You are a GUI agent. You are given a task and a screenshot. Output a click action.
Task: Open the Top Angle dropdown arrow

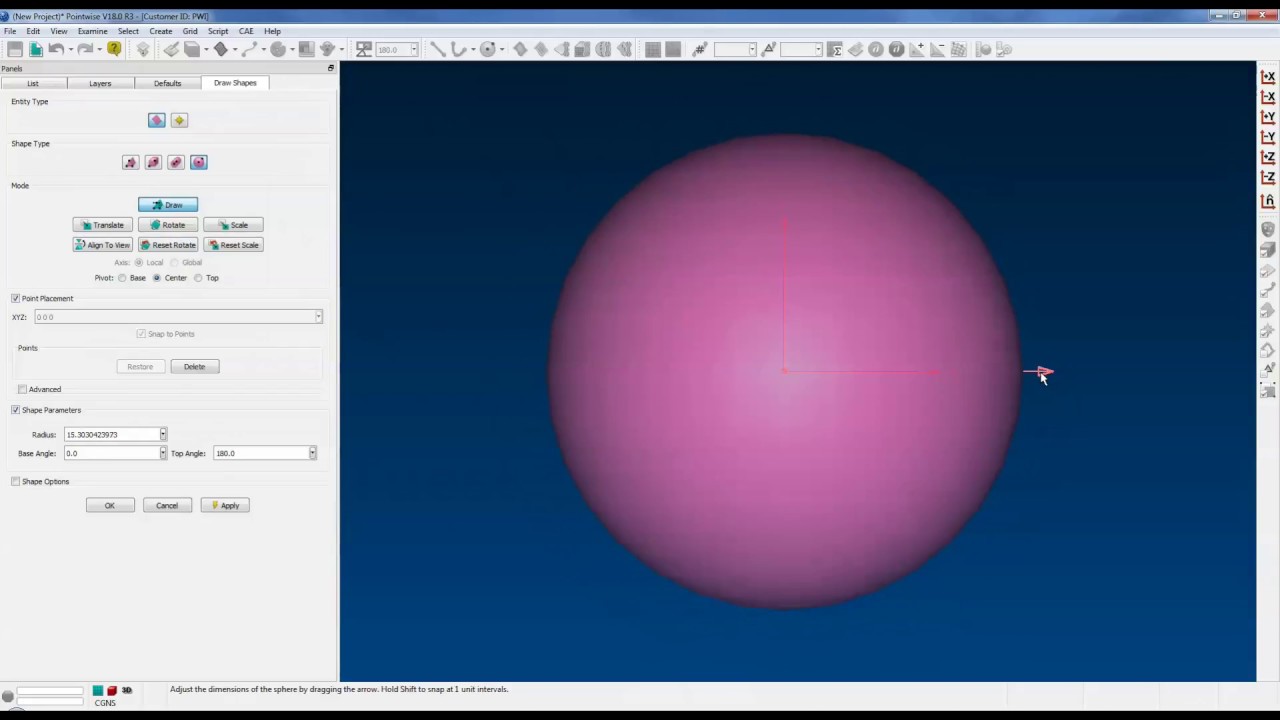[312, 454]
